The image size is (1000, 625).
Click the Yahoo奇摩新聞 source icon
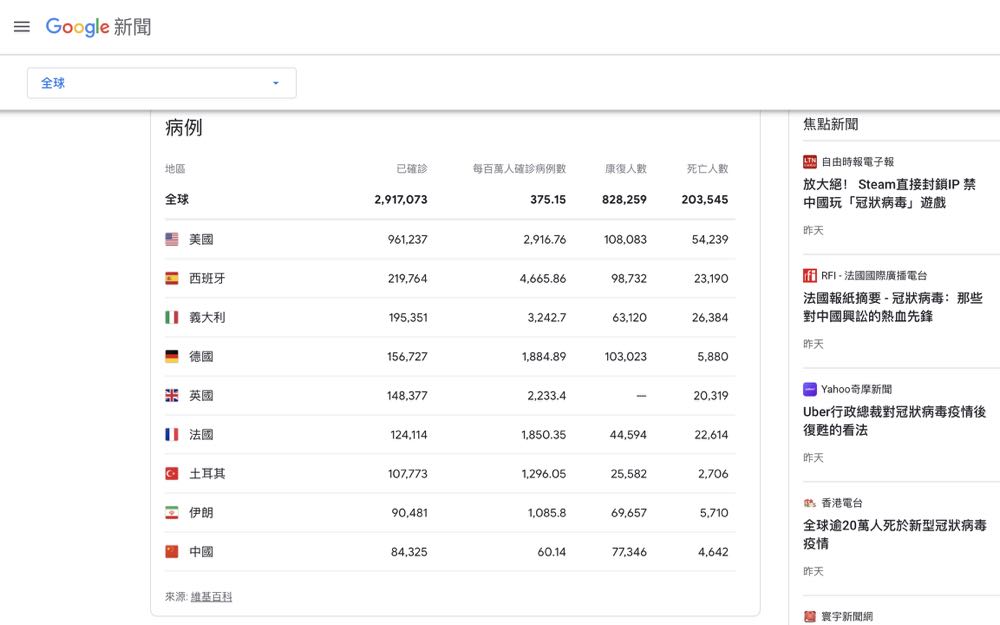(810, 389)
